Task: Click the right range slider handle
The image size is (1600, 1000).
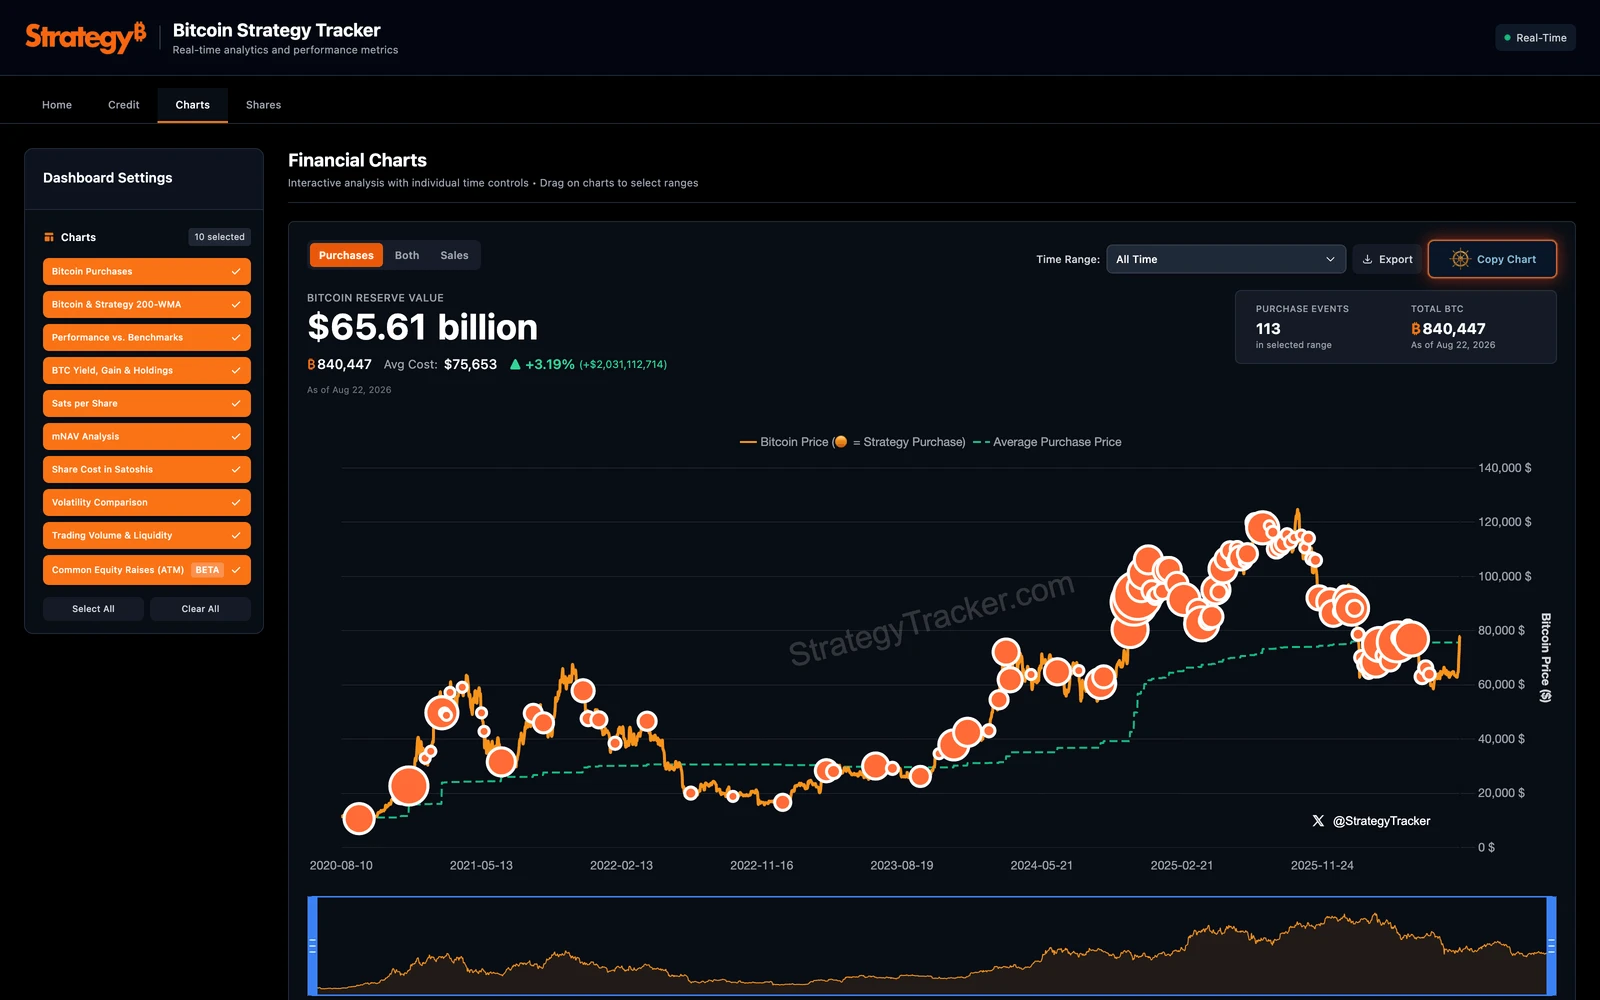Action: click(x=1551, y=945)
